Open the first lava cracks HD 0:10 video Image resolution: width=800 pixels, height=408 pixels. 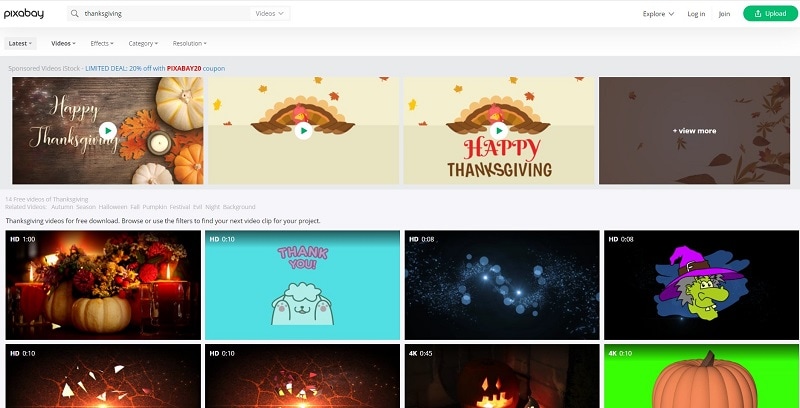pyautogui.click(x=103, y=376)
